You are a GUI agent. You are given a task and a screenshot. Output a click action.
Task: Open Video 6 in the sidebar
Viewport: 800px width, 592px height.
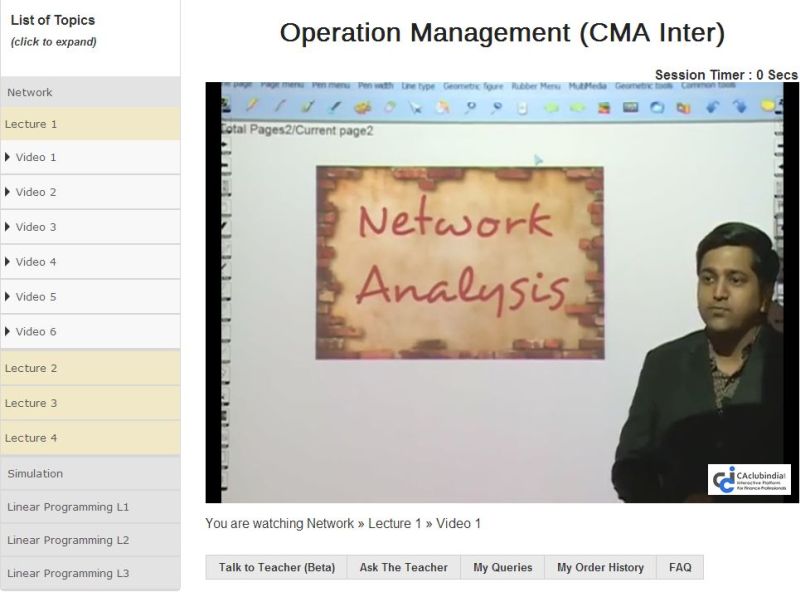pyautogui.click(x=36, y=332)
